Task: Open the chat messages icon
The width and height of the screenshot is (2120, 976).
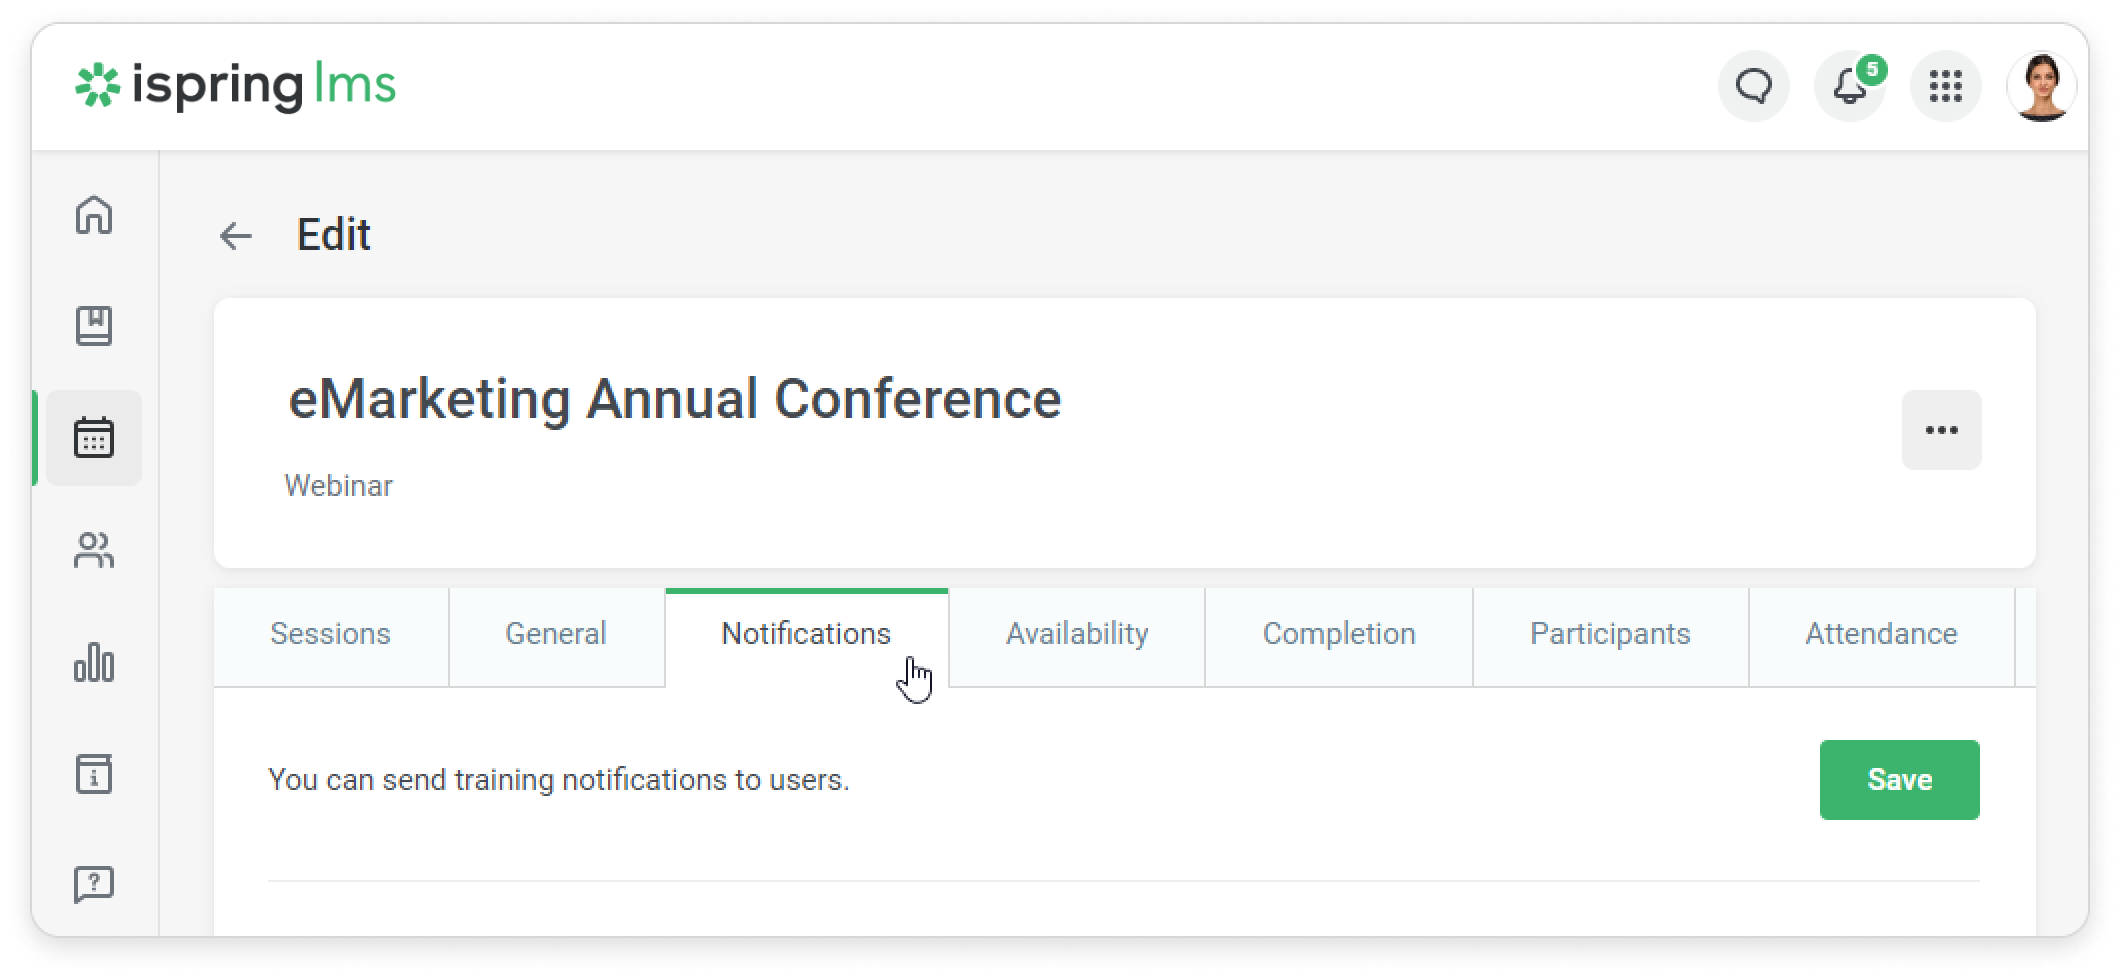Action: tap(1753, 86)
